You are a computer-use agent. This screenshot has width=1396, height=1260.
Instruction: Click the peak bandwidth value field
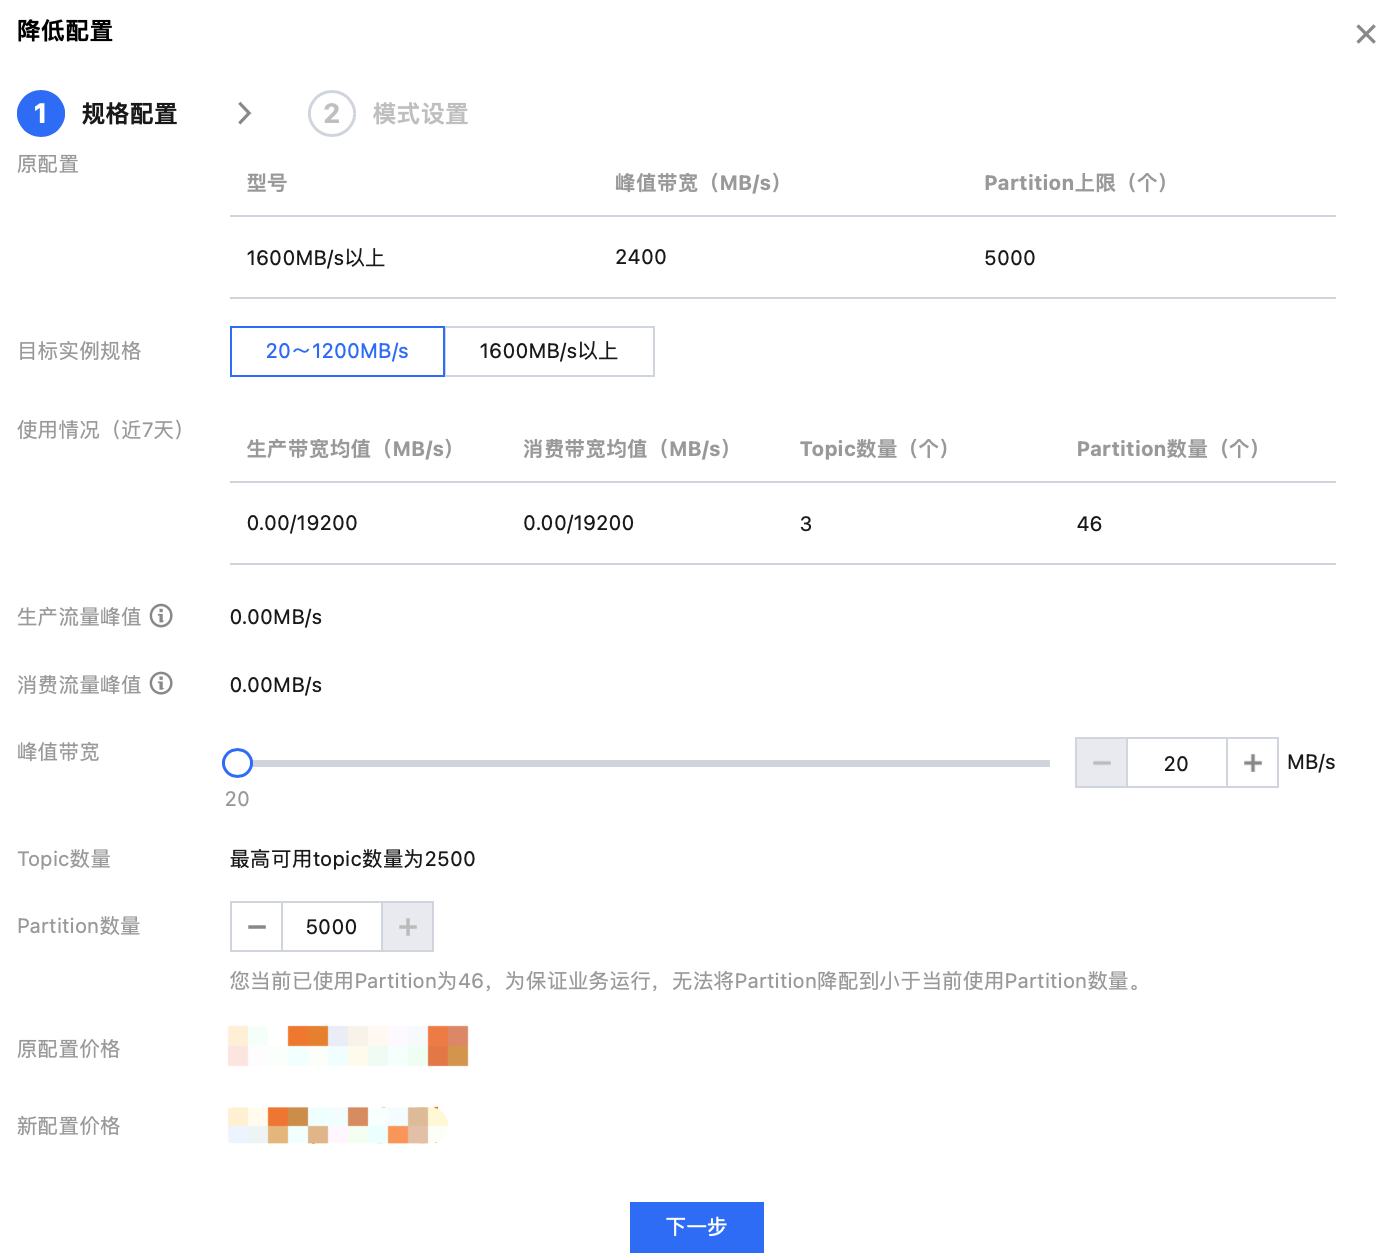click(x=1176, y=763)
